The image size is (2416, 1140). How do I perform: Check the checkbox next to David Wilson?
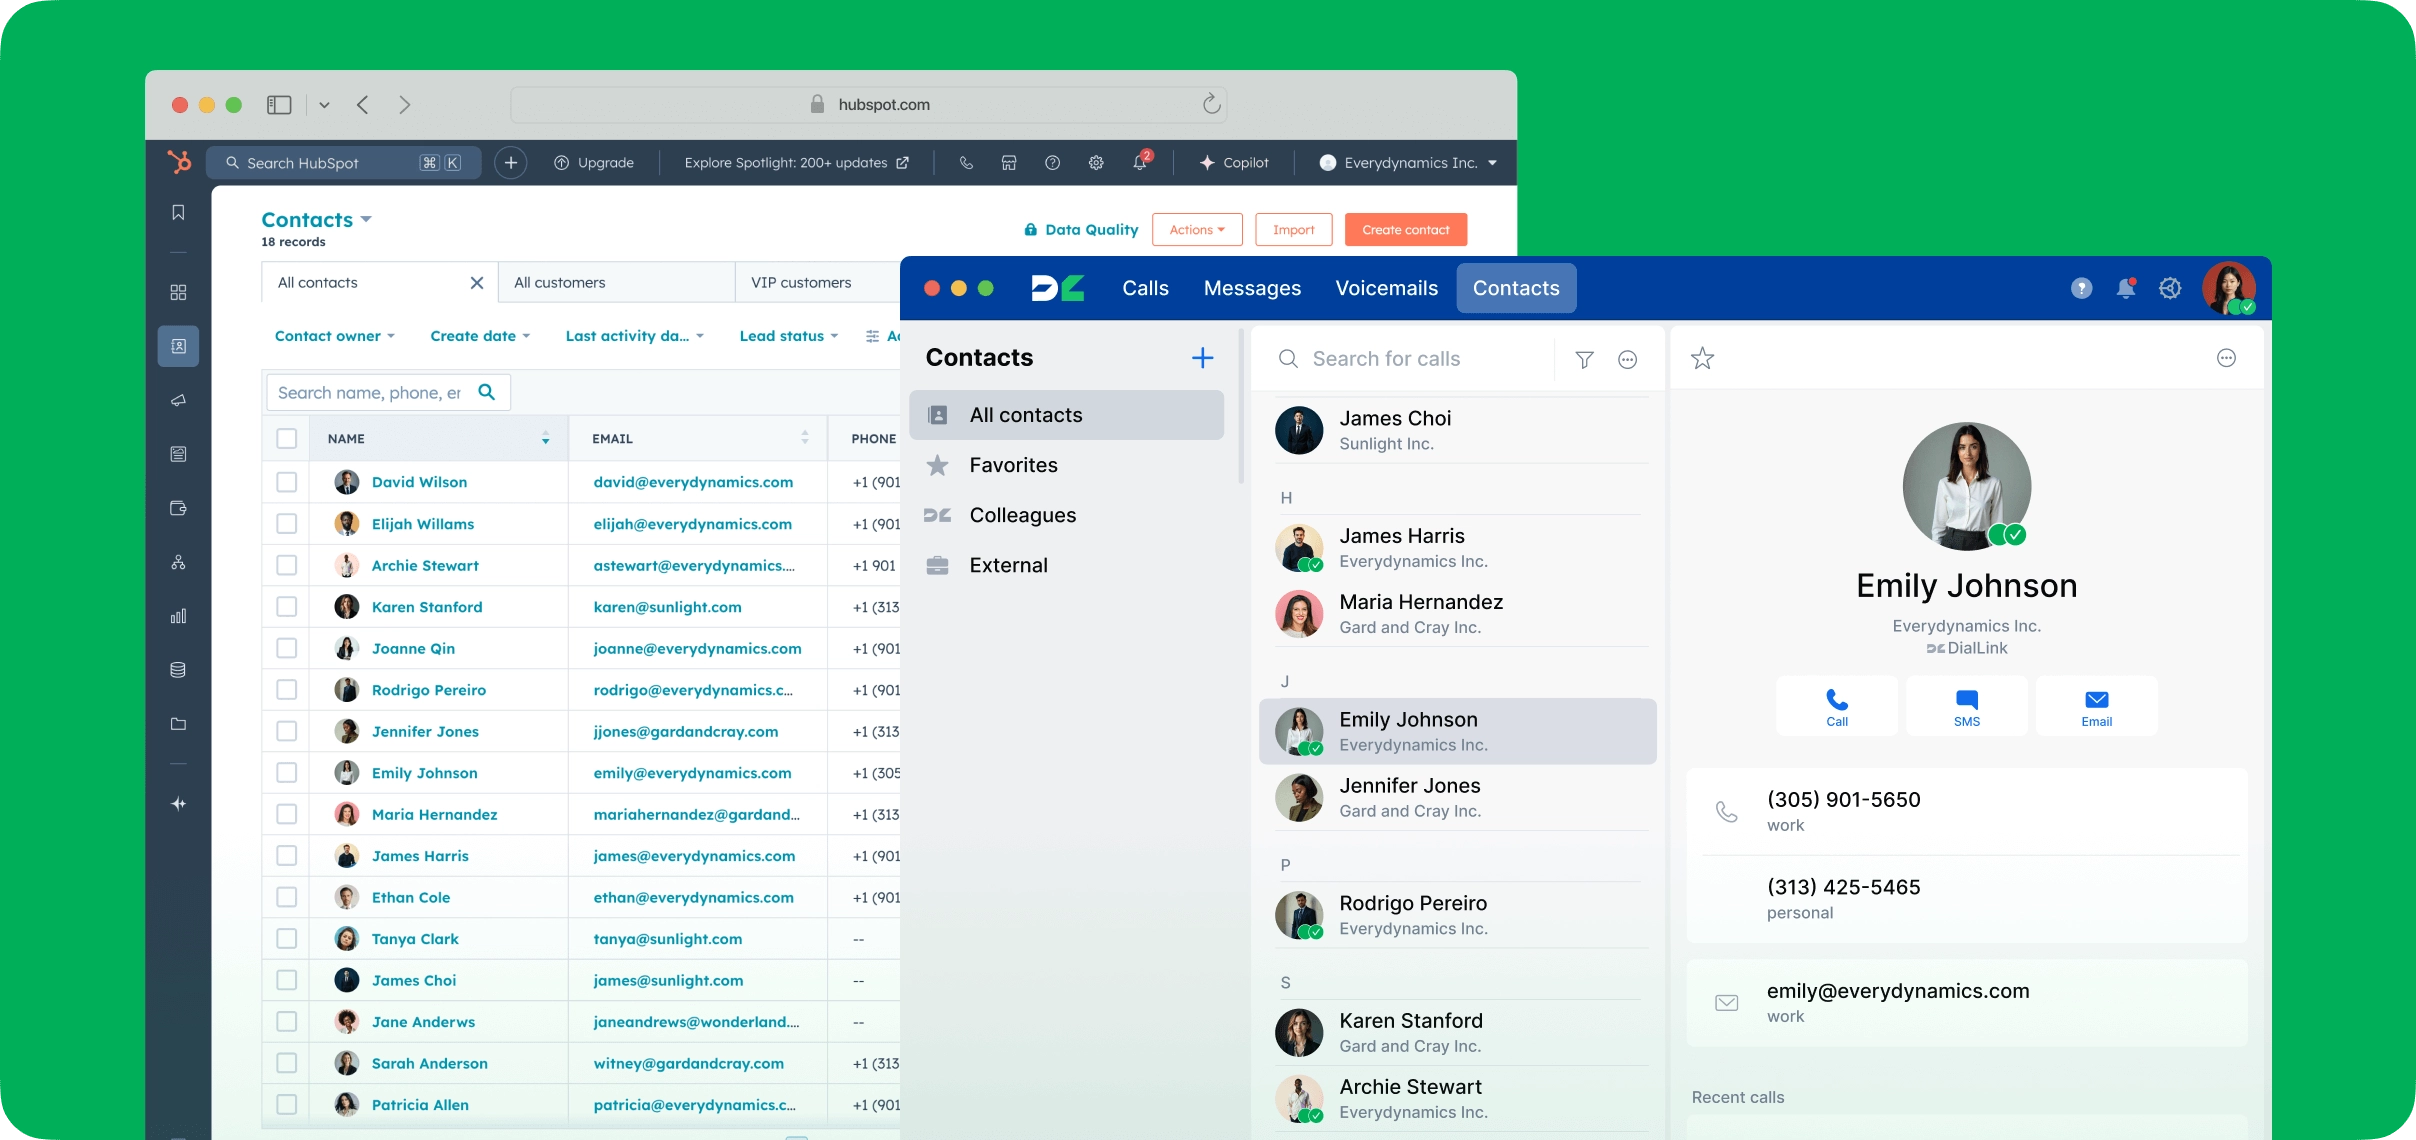click(287, 482)
